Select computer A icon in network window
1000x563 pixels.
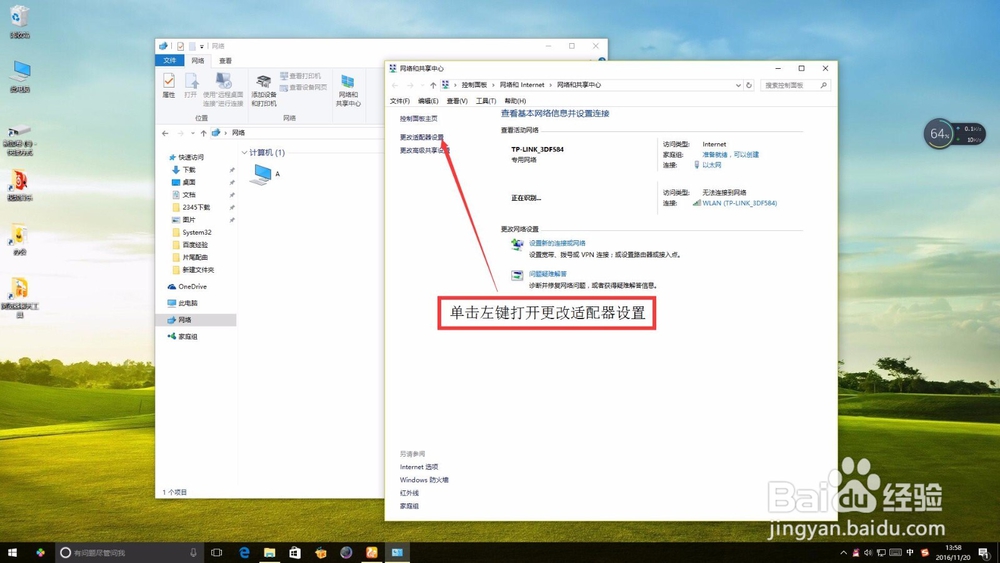tap(261, 174)
